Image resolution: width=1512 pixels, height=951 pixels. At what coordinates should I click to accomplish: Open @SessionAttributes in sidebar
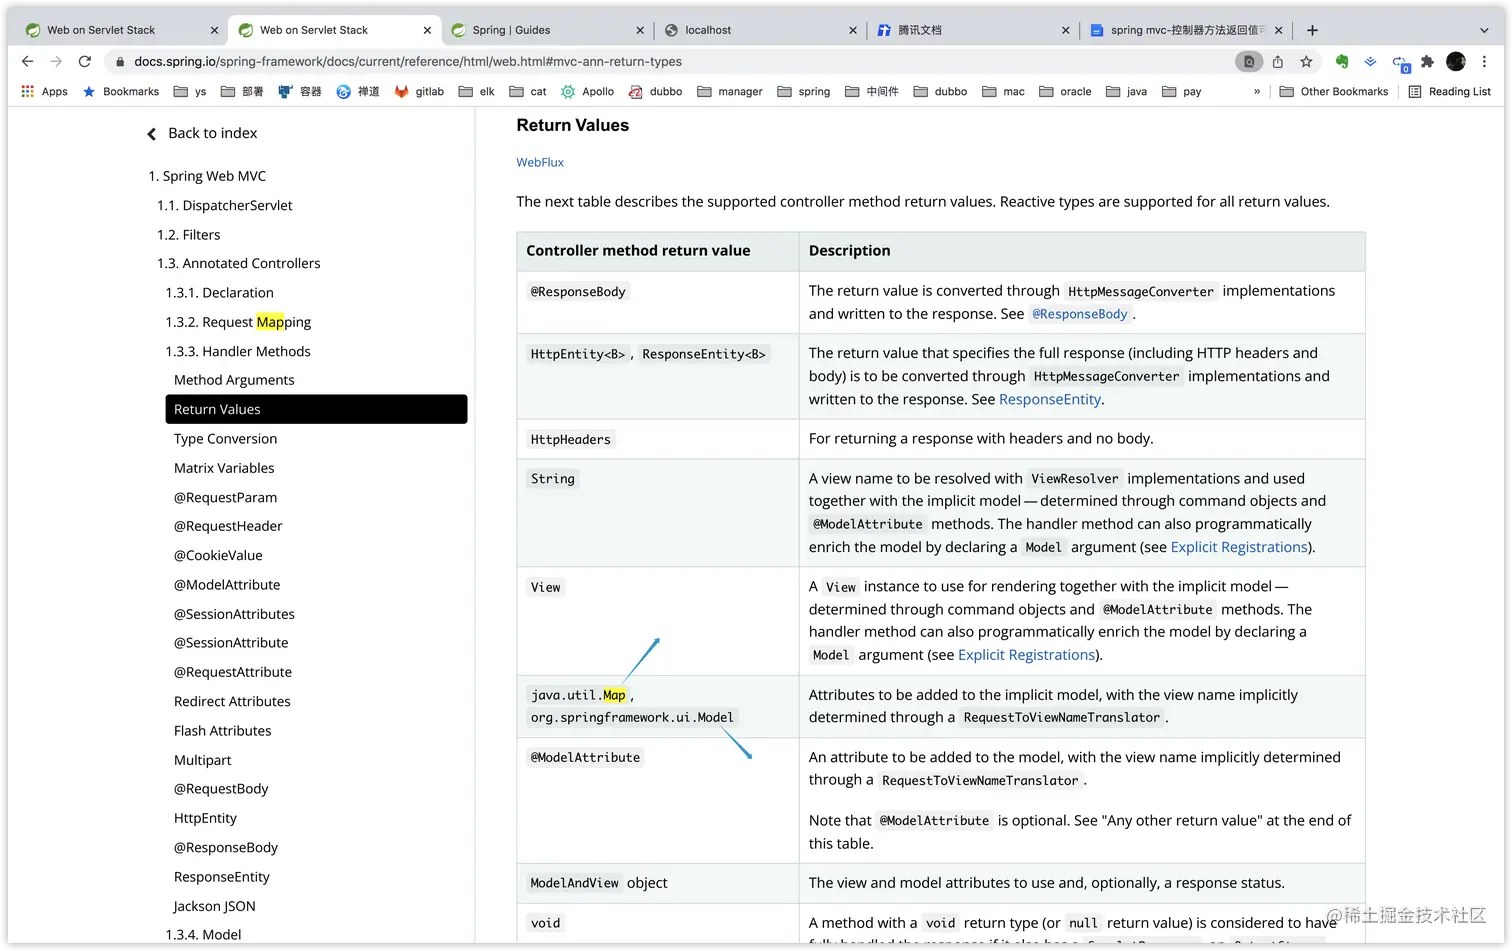(x=234, y=614)
